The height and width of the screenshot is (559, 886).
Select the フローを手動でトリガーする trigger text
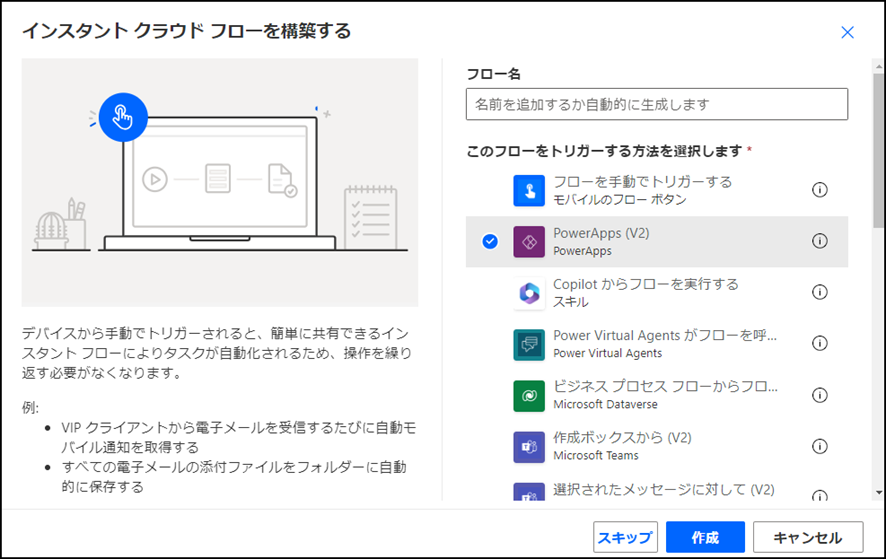pos(642,182)
